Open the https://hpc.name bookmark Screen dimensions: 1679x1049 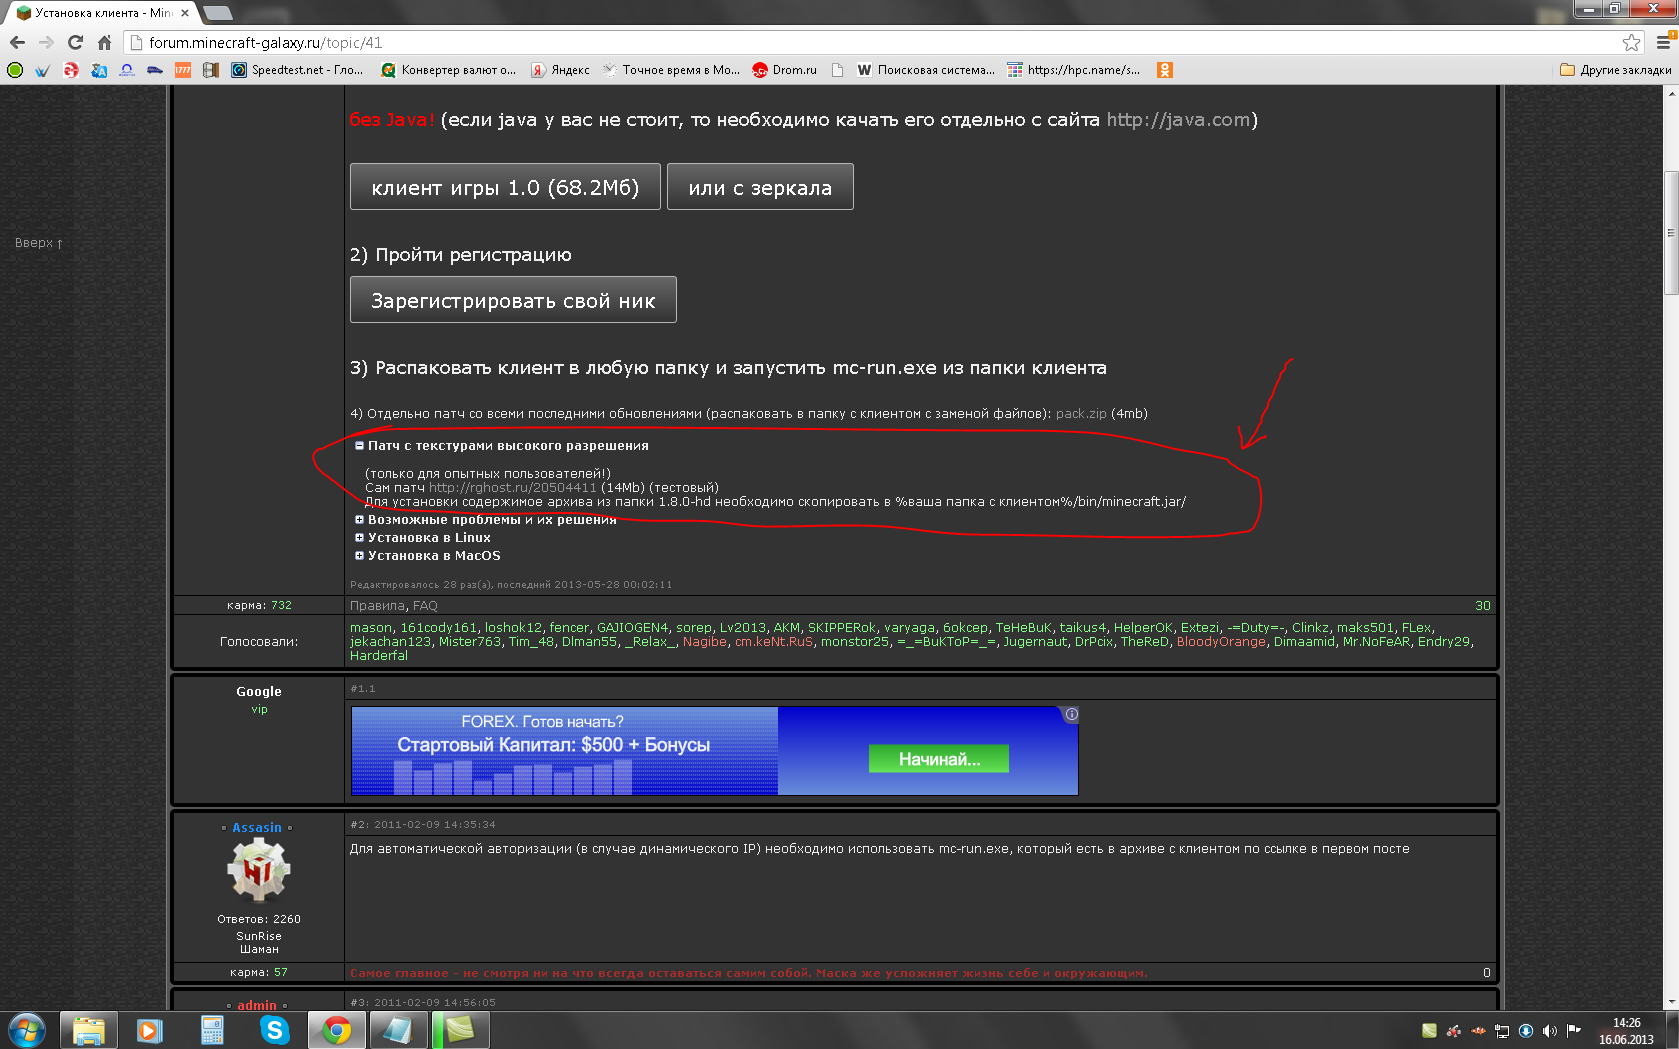click(1073, 70)
